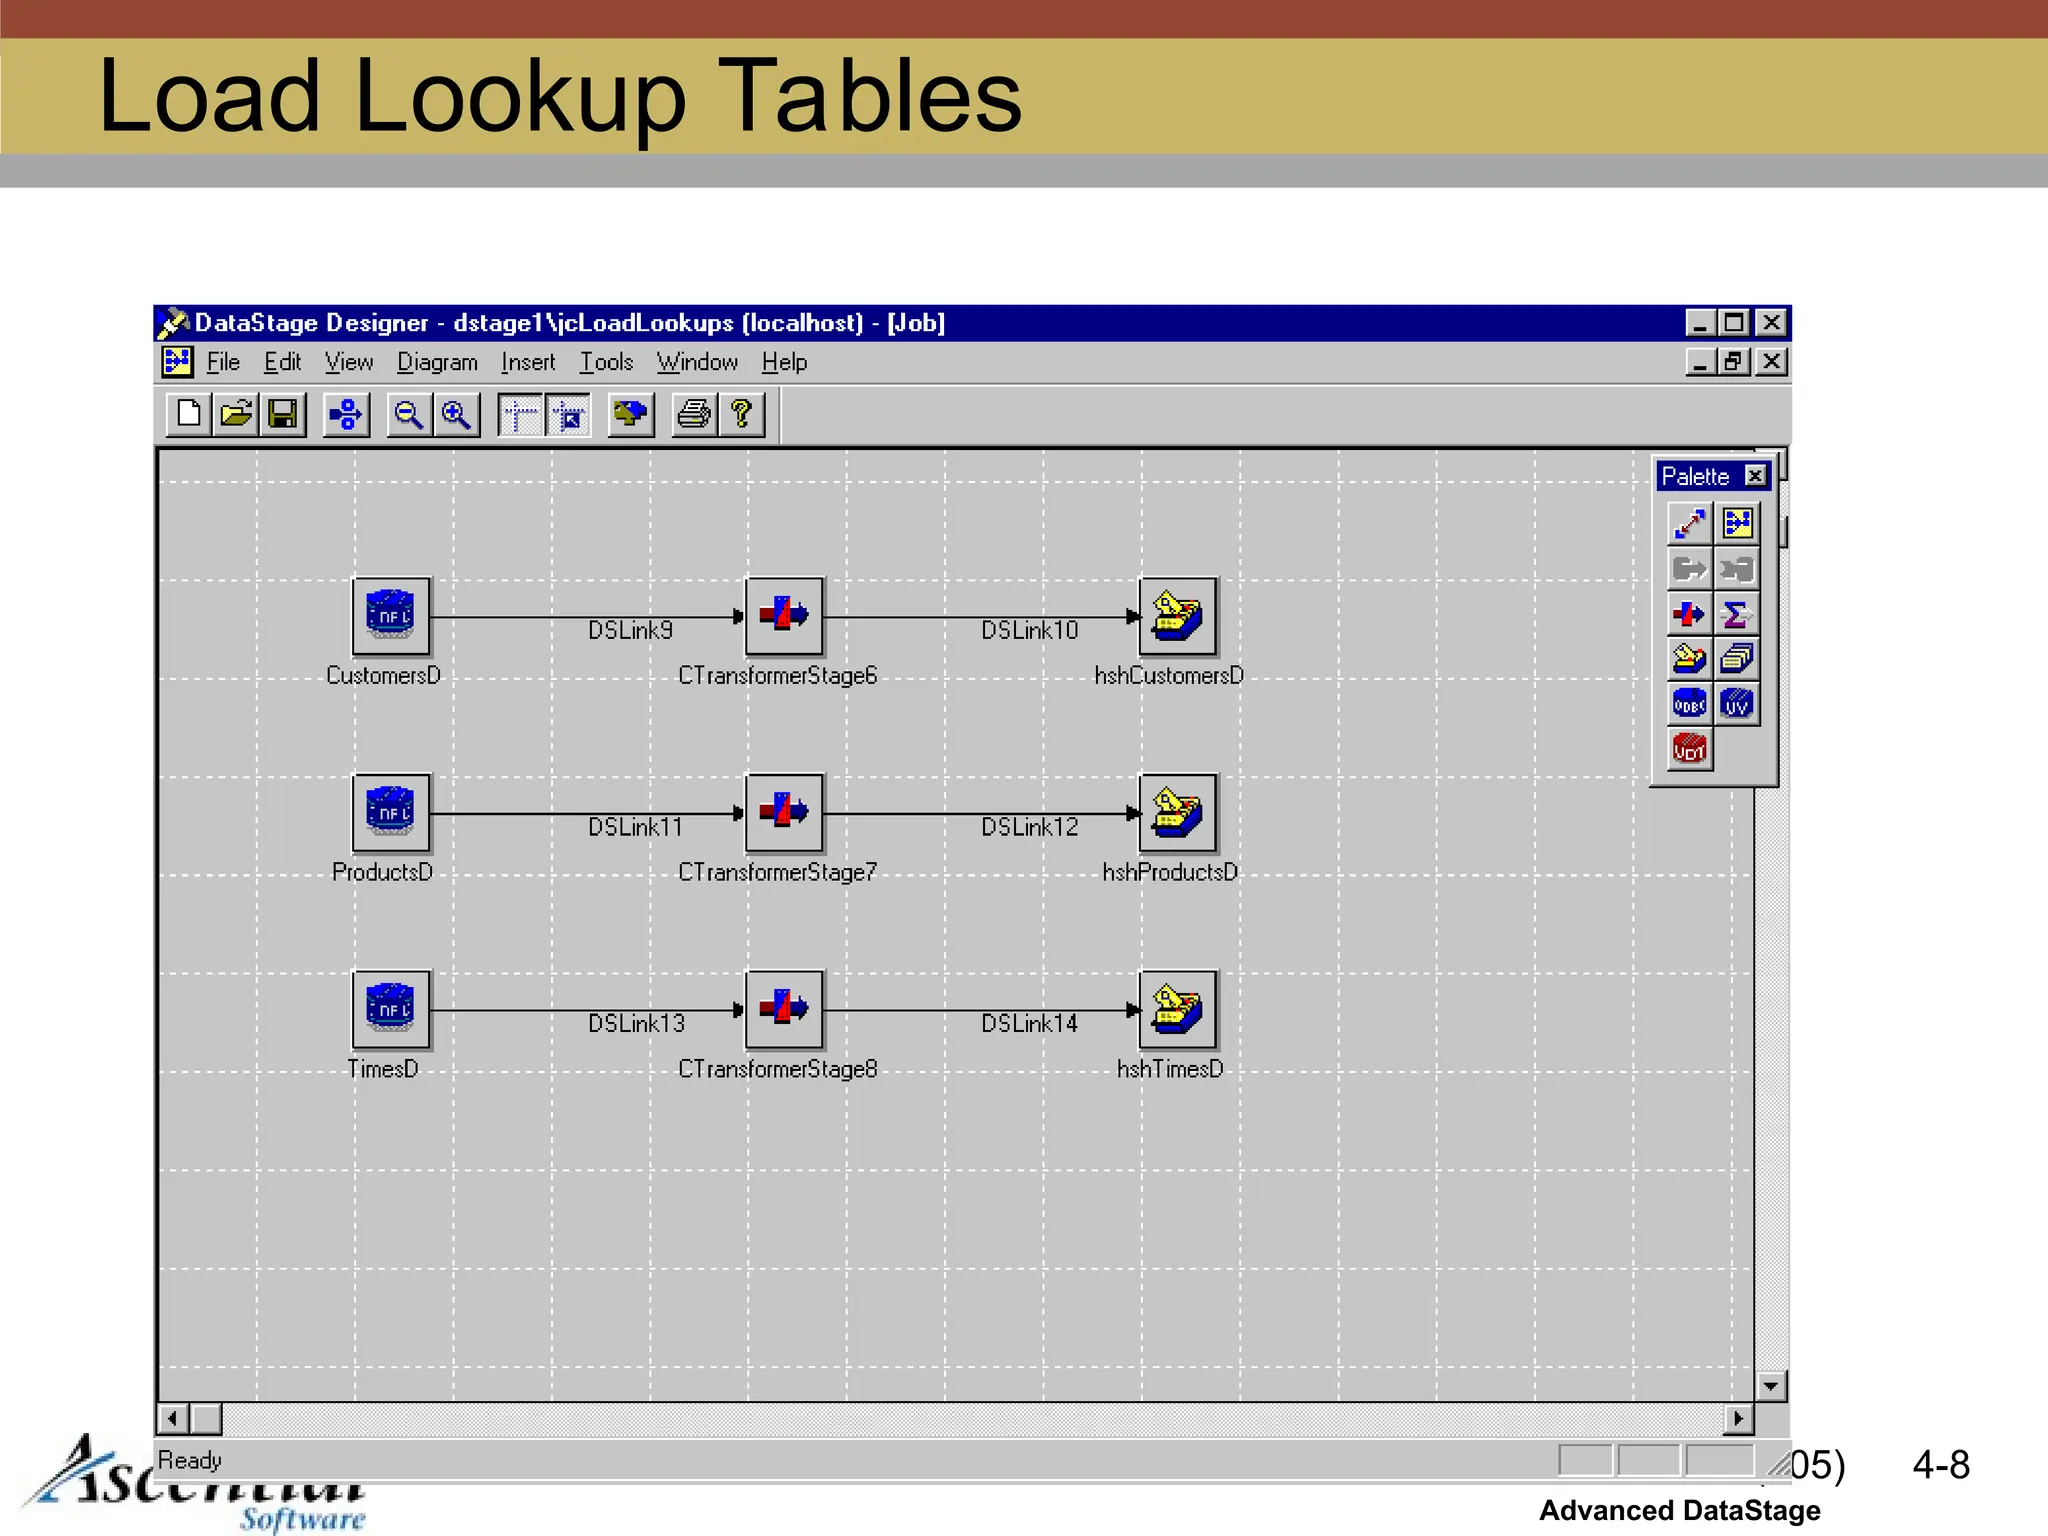
Task: Click the horizontal scrollbar right arrow
Action: point(1738,1418)
